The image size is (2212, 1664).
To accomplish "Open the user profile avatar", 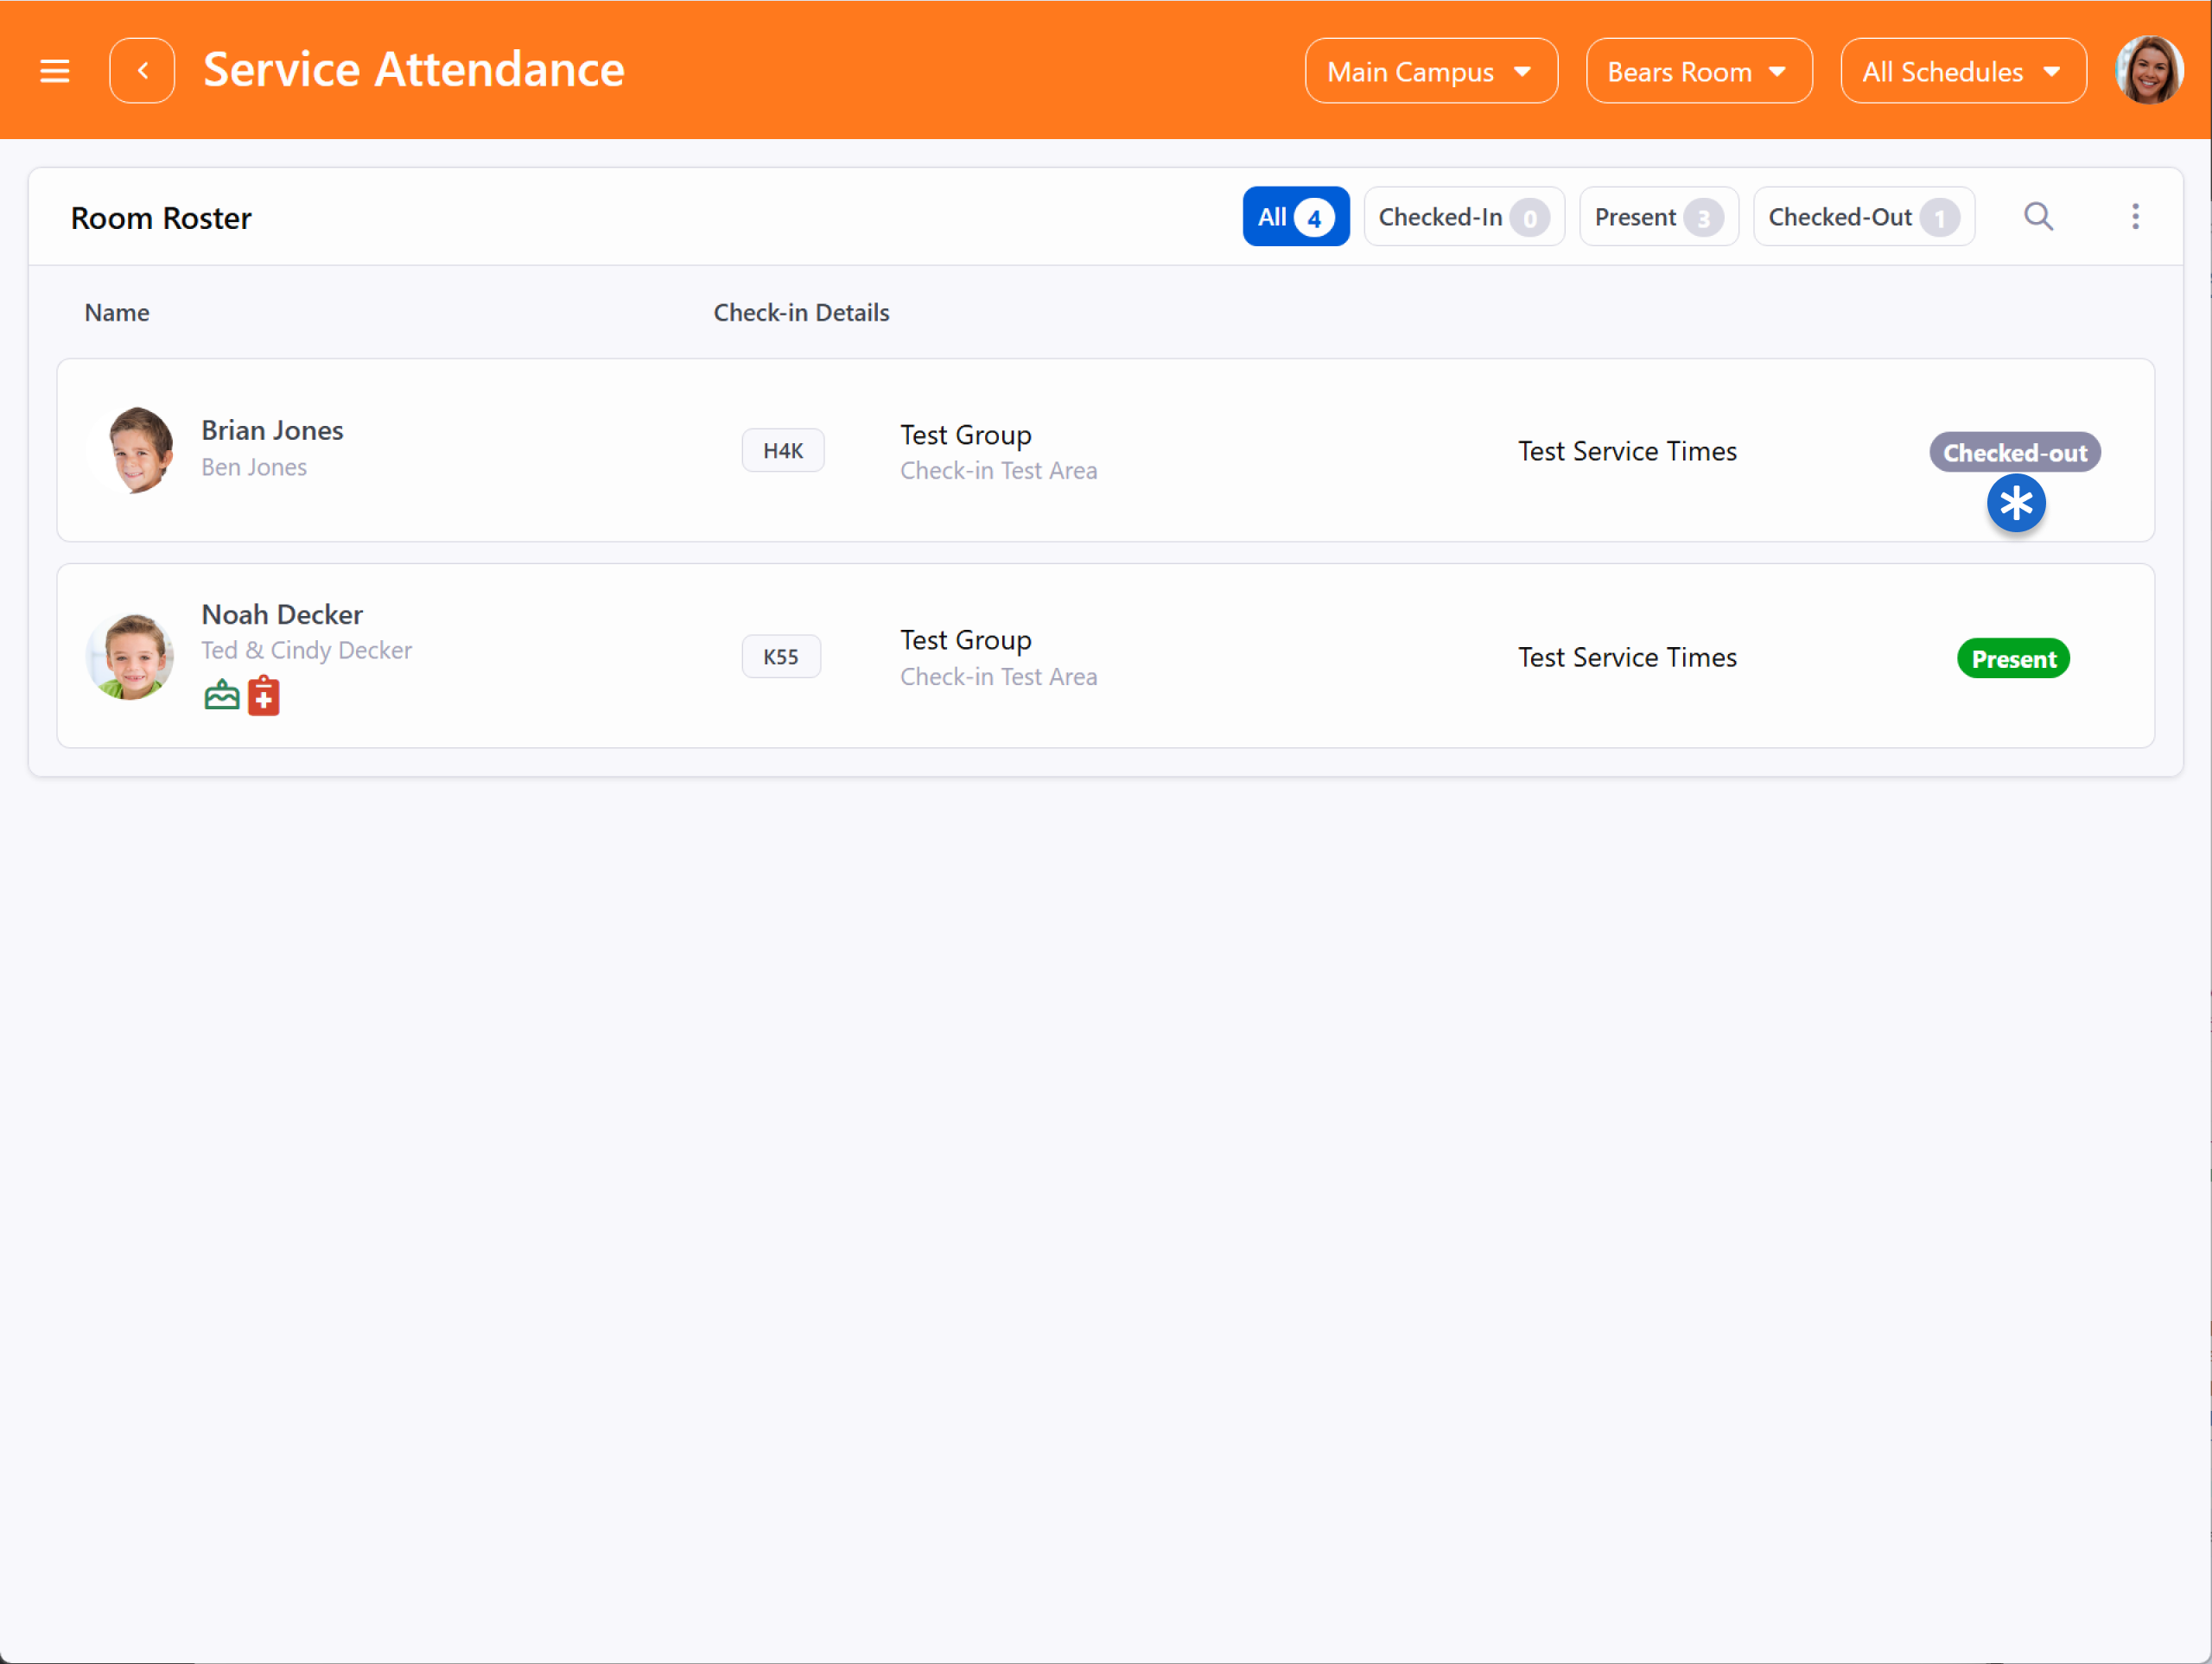I will (x=2149, y=71).
